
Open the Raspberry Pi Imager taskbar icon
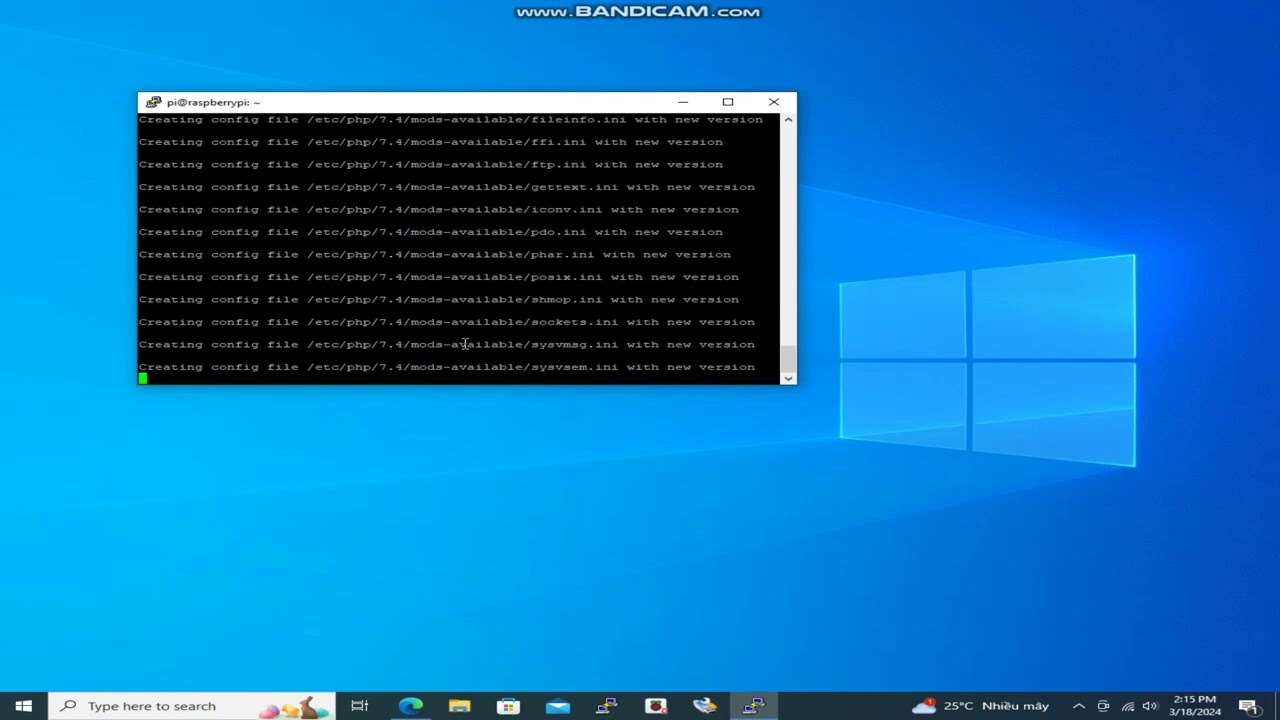click(655, 706)
